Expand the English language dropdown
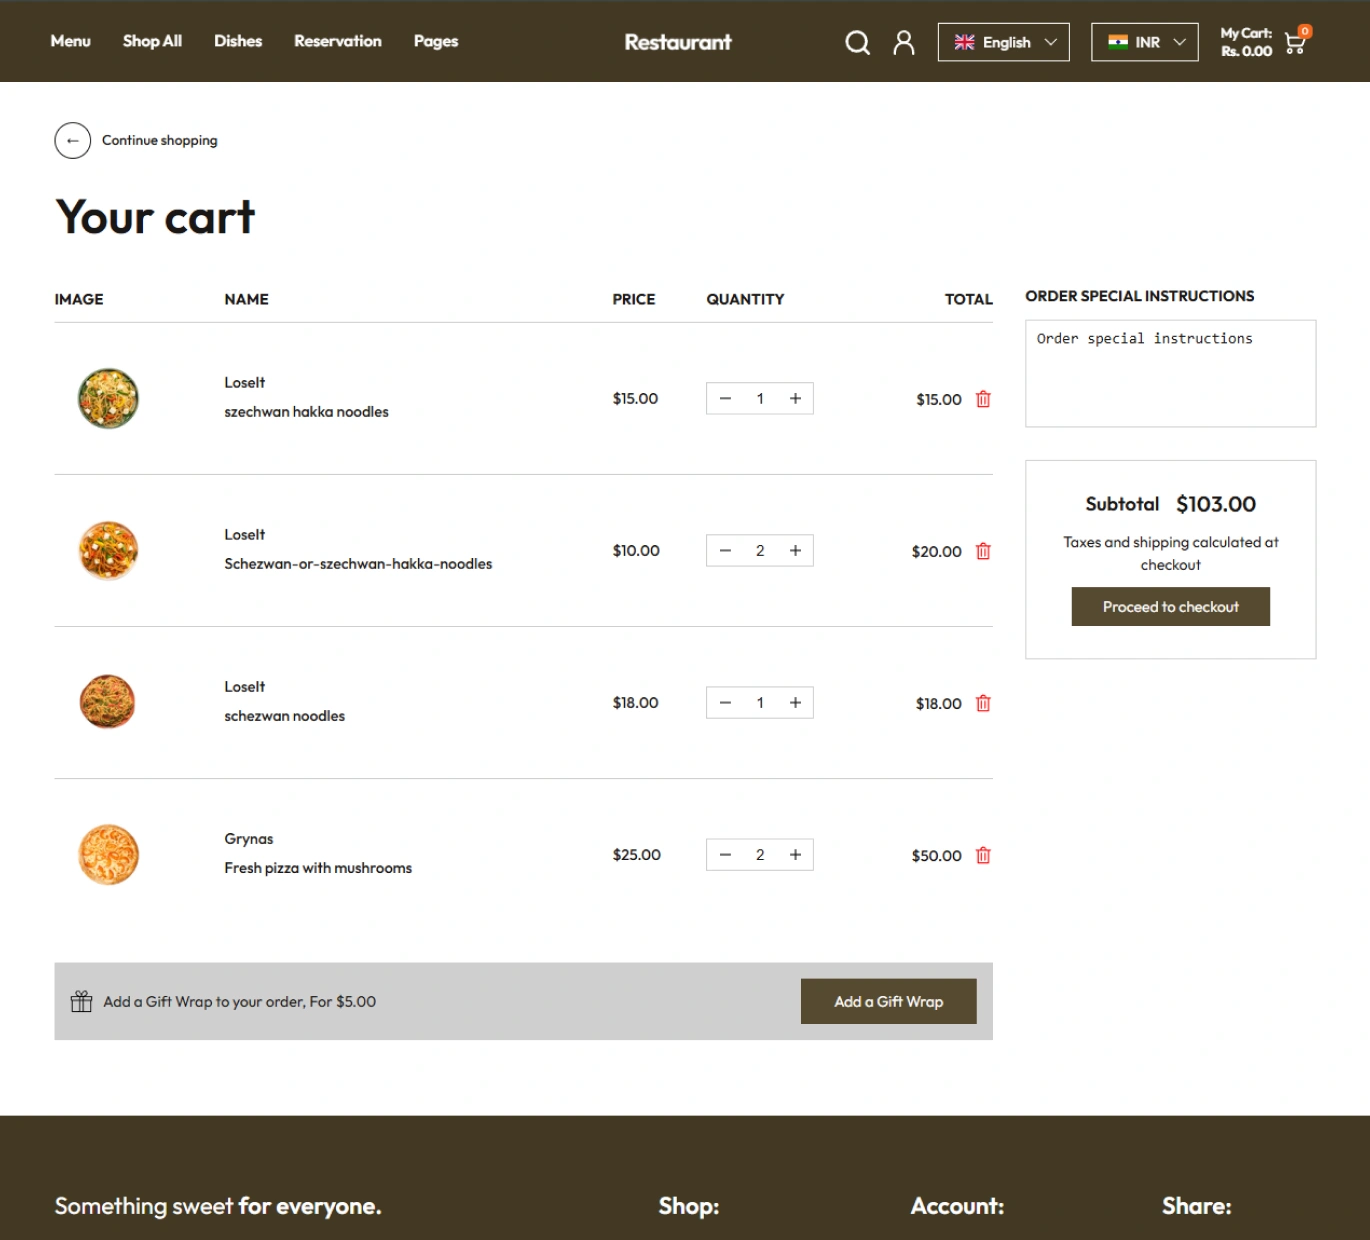1370x1240 pixels. click(x=1003, y=42)
